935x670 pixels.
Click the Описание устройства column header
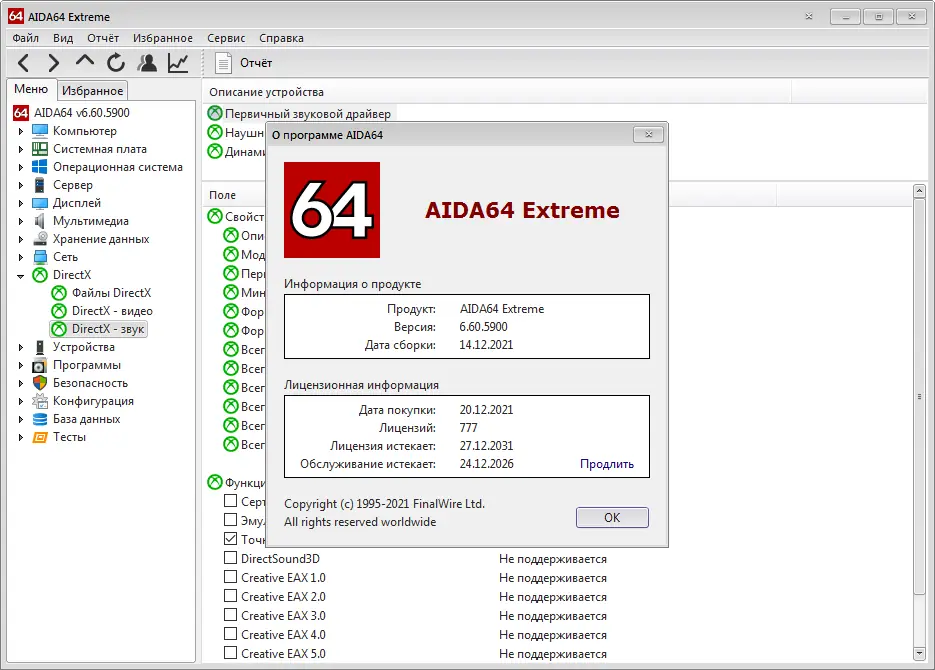point(266,92)
